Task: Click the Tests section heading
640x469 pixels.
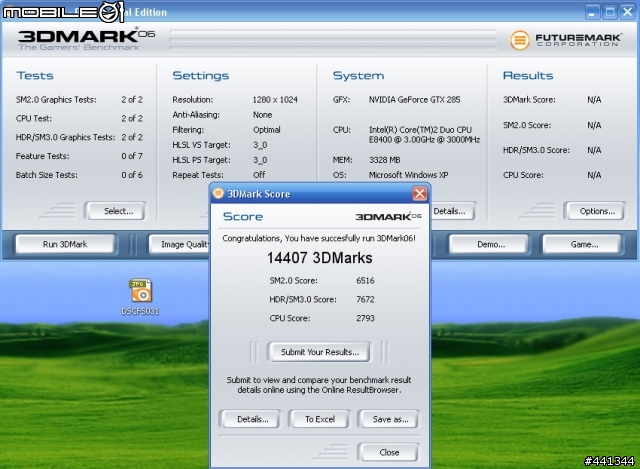Action: pyautogui.click(x=35, y=76)
